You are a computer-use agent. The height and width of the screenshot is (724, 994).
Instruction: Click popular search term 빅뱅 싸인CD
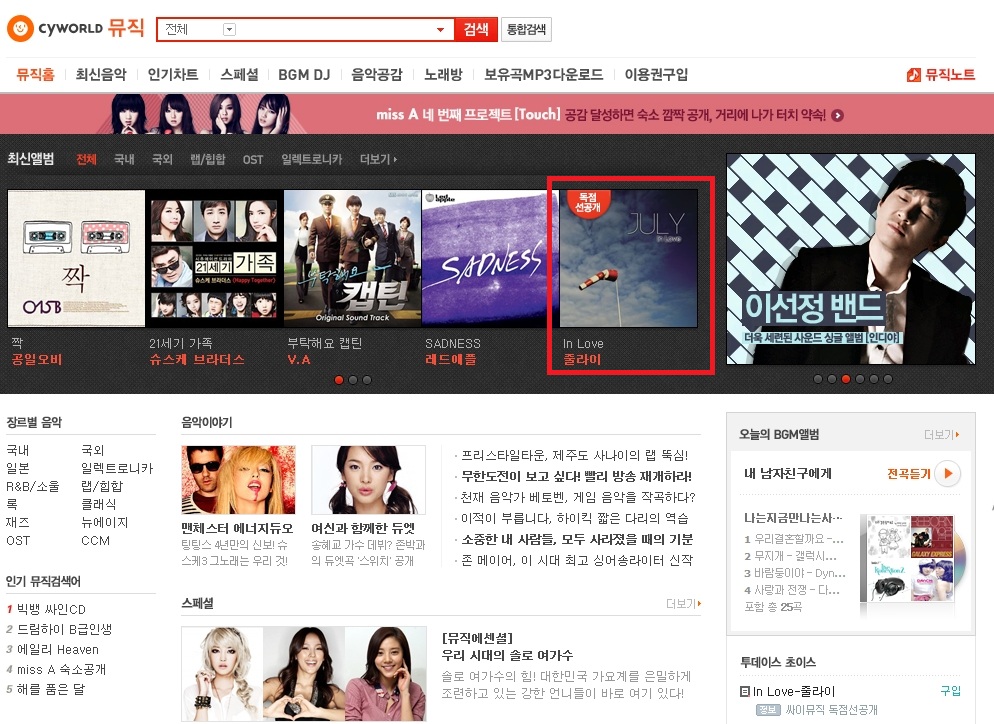51,609
